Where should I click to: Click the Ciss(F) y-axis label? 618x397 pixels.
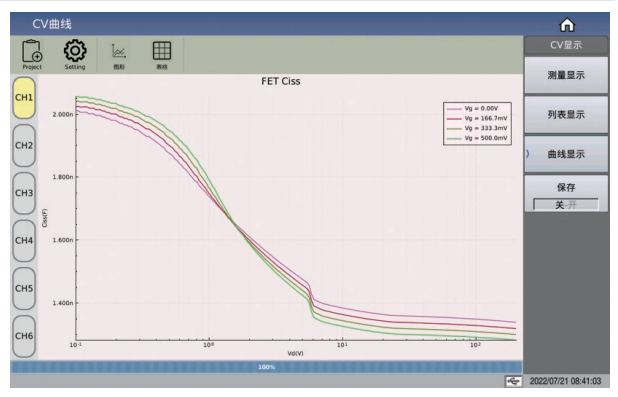pyautogui.click(x=45, y=218)
